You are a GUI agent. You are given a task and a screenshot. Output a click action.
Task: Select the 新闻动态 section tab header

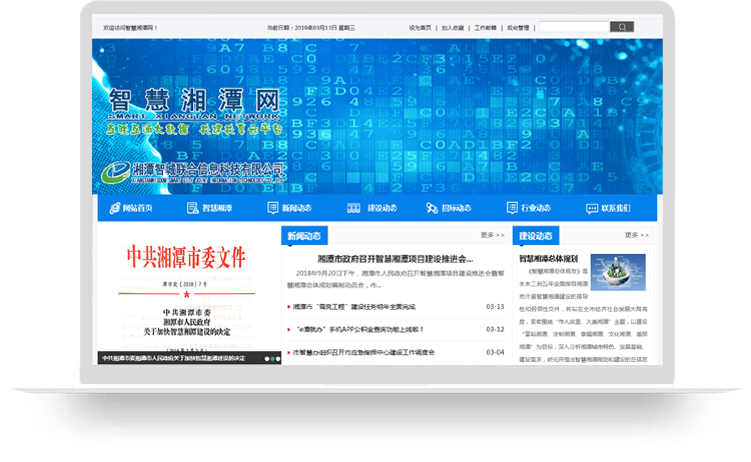(x=304, y=236)
